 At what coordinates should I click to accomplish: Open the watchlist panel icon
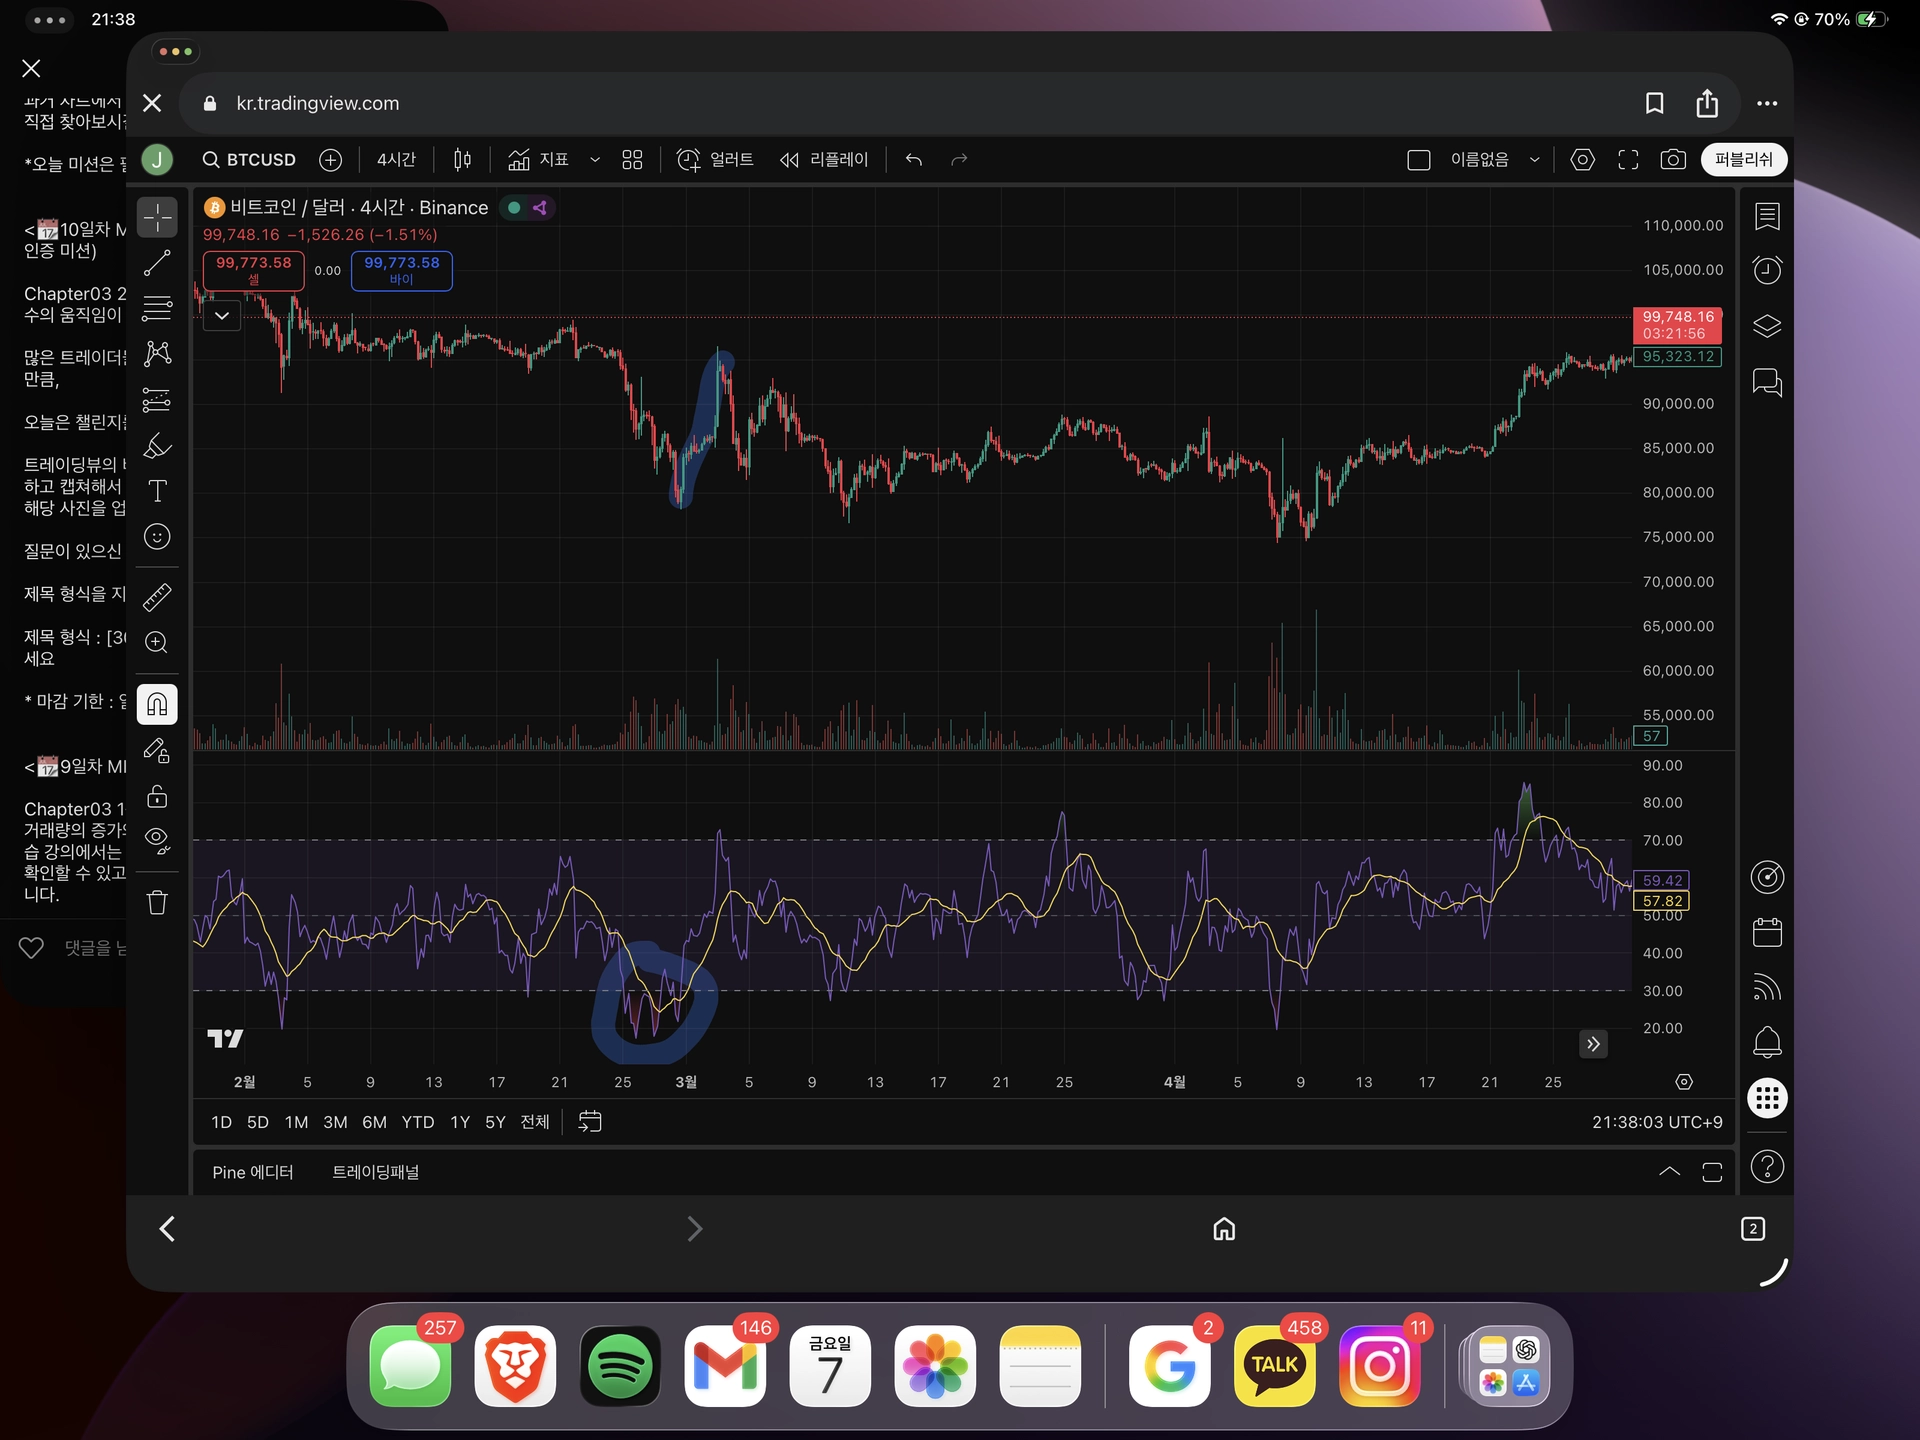(1767, 216)
